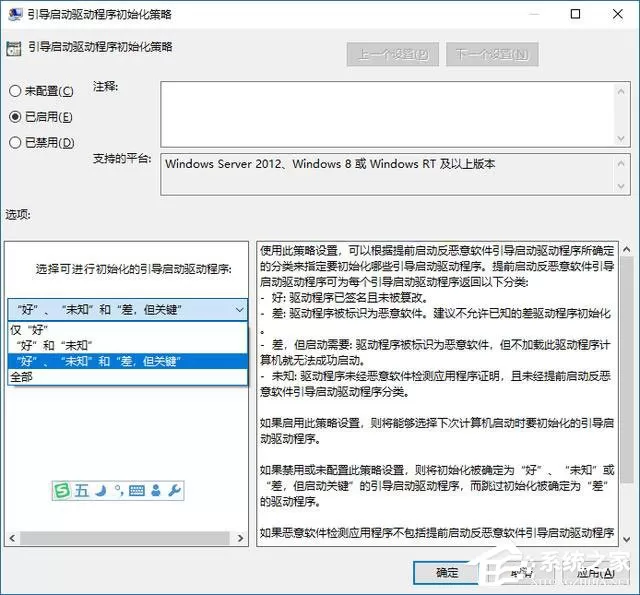Toggle the 五 Wubi input mode icon
This screenshot has width=640, height=595.
click(82, 490)
